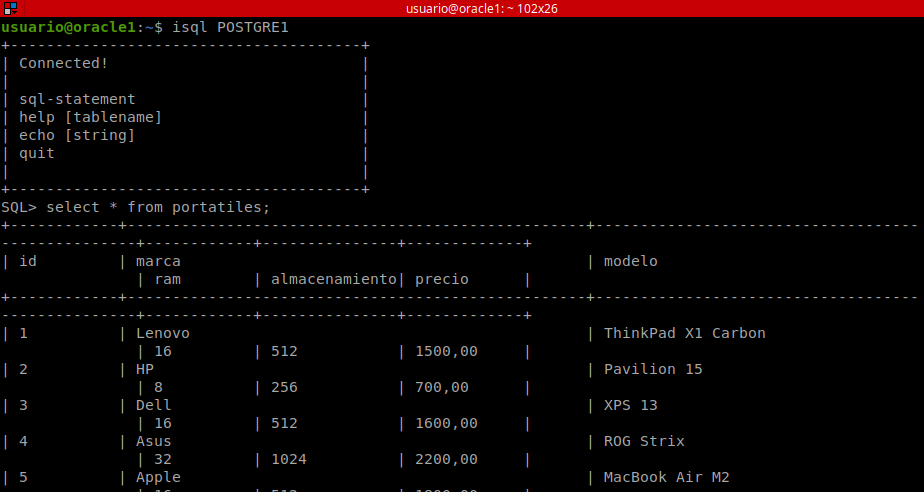Click the 'Asus' marca value
Viewport: 924px width, 492px height.
tap(154, 441)
